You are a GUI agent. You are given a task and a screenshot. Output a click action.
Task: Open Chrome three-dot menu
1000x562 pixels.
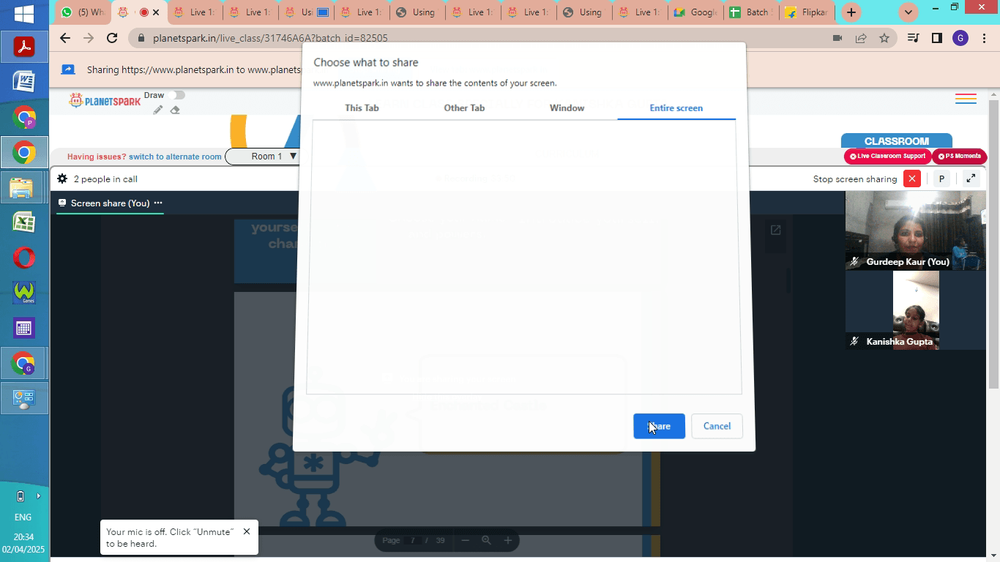985,38
